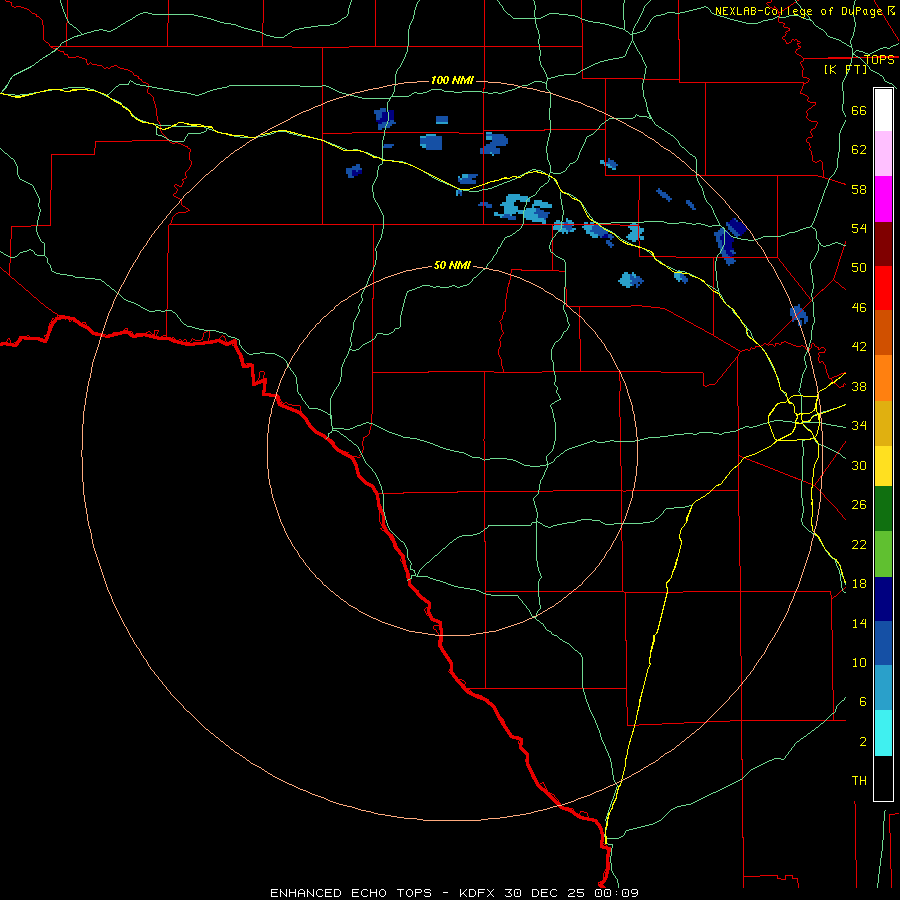
Task: Click the '50' legend value
Action: click(x=859, y=268)
